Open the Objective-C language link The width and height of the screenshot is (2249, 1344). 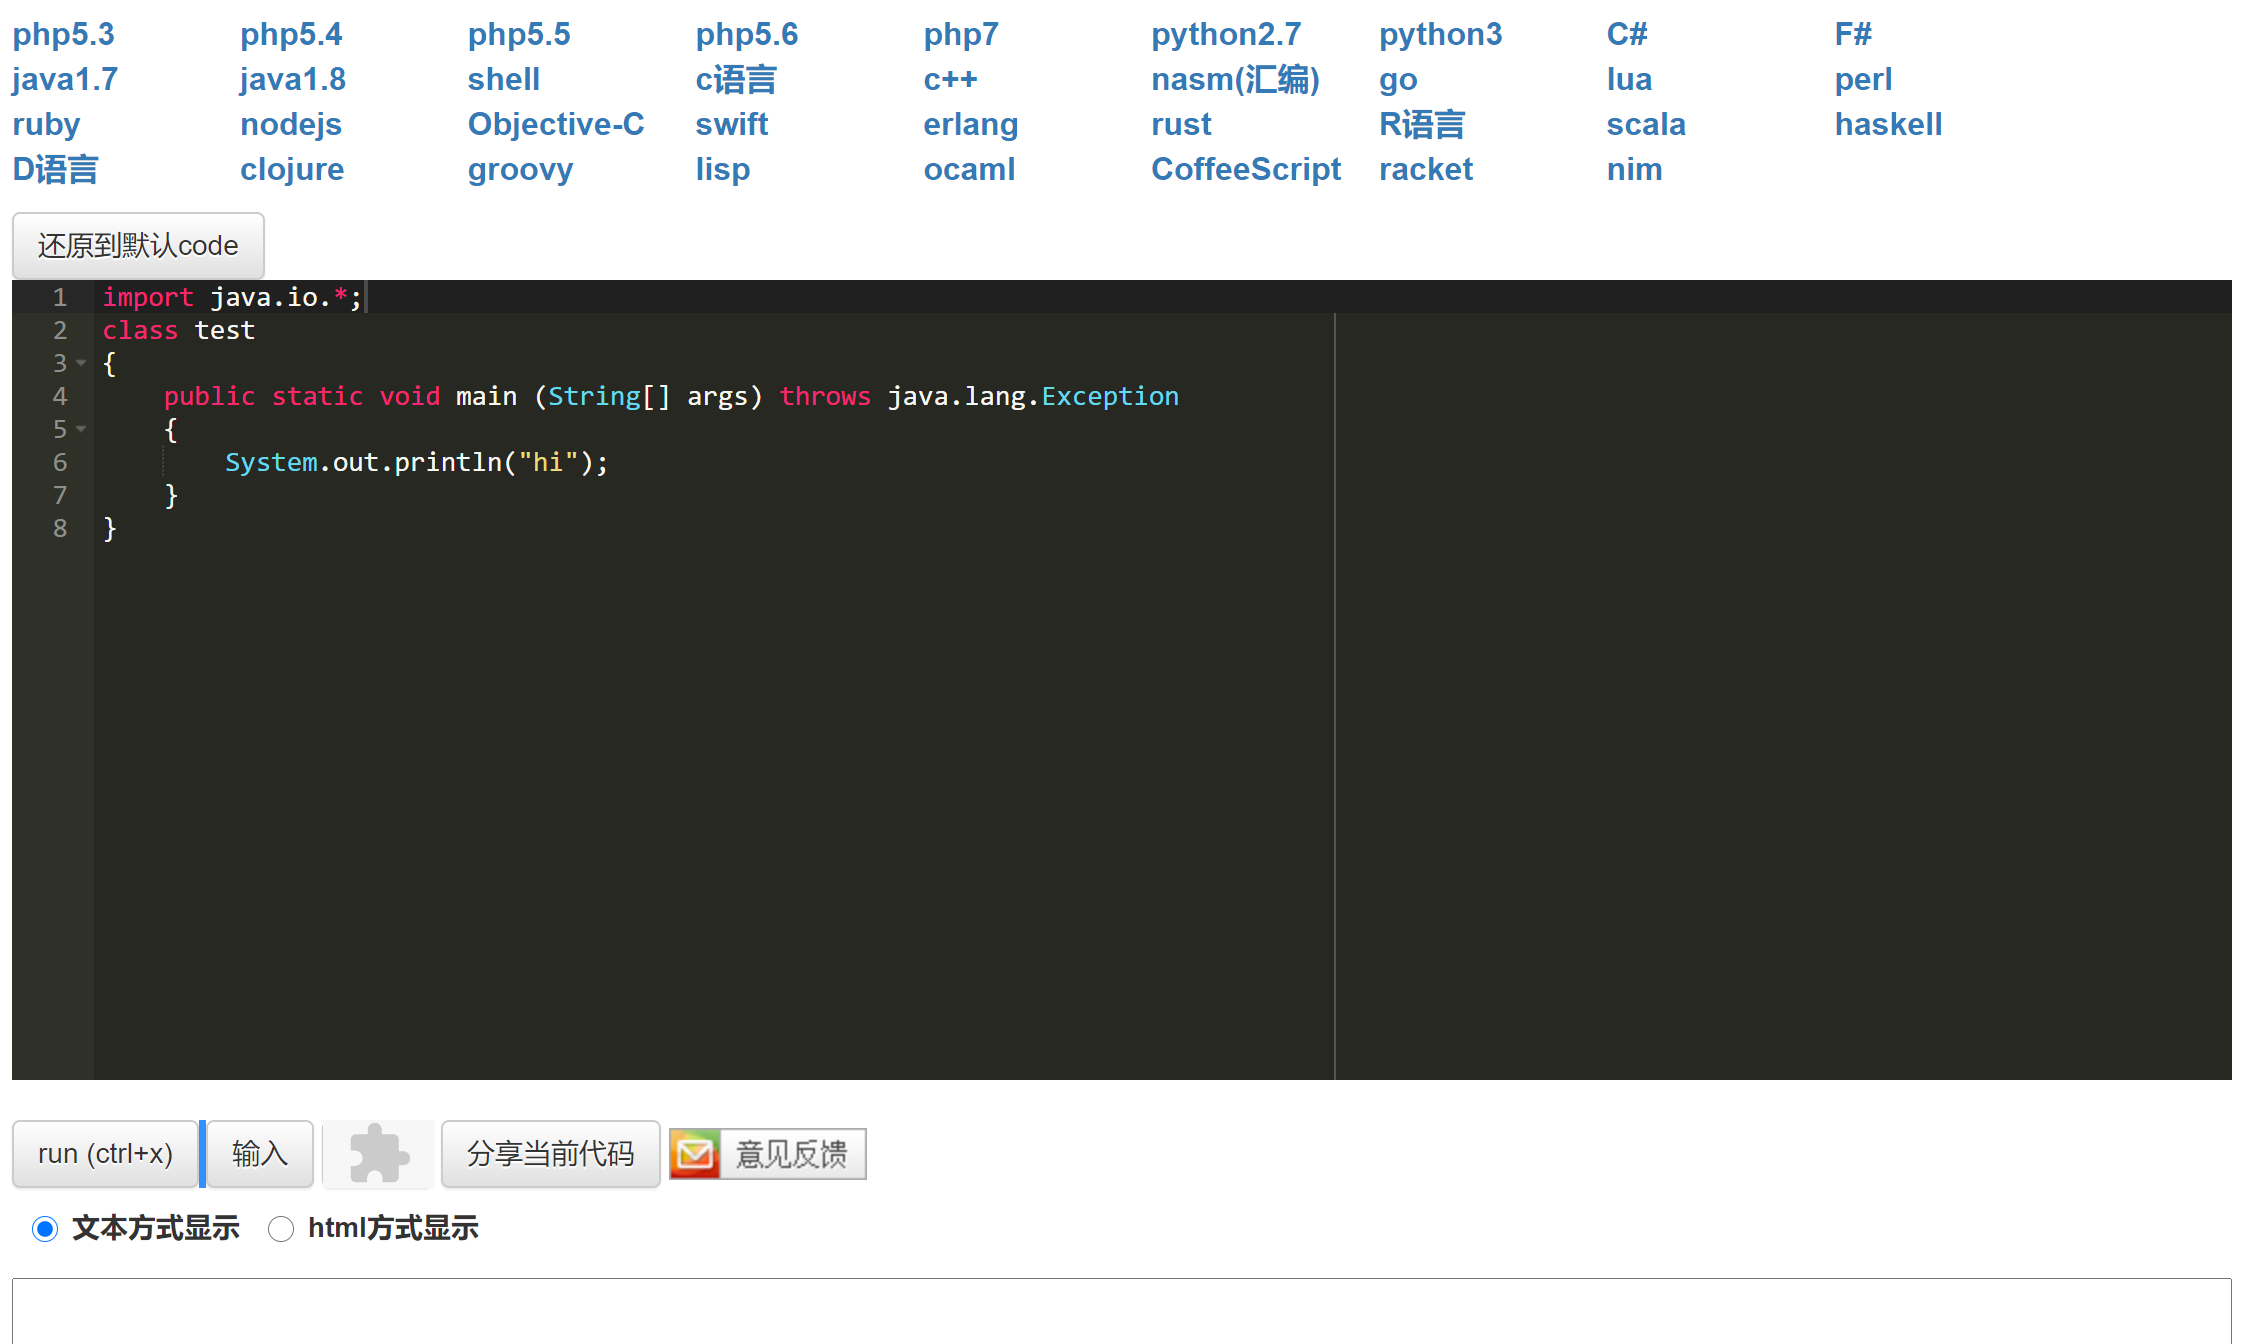pos(555,125)
